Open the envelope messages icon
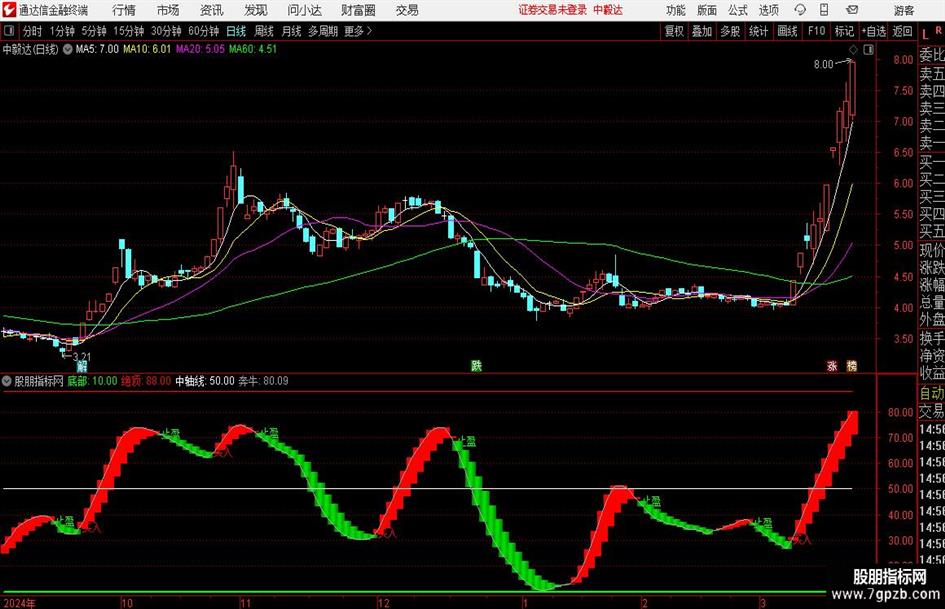945x609 pixels. [852, 10]
